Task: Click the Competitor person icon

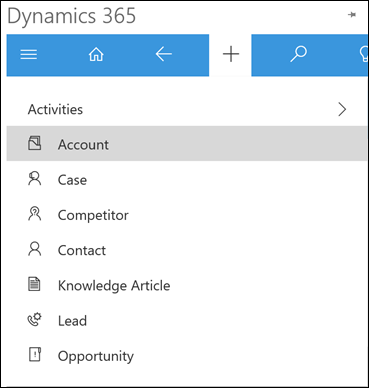Action: click(34, 214)
